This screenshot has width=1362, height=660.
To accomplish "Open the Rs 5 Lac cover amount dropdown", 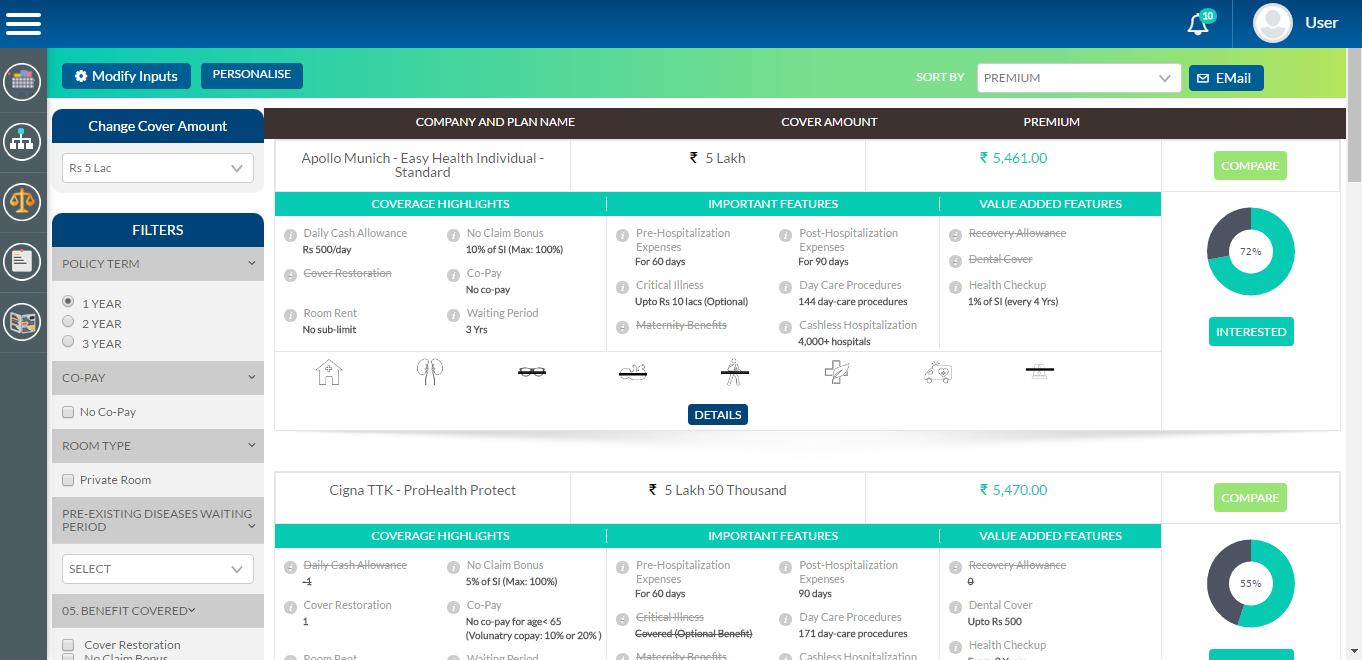I will 157,168.
